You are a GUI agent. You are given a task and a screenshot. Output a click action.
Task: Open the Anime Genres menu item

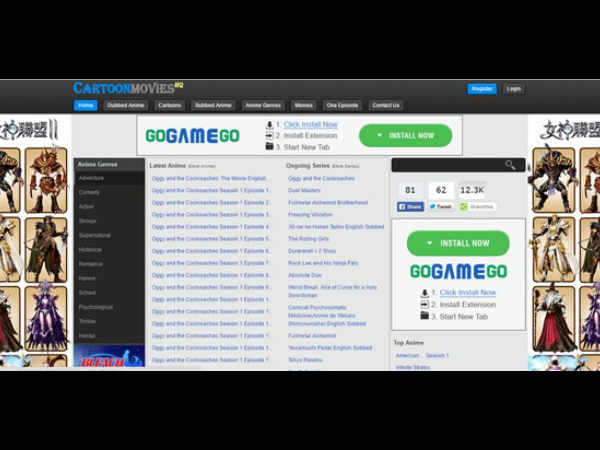(263, 105)
